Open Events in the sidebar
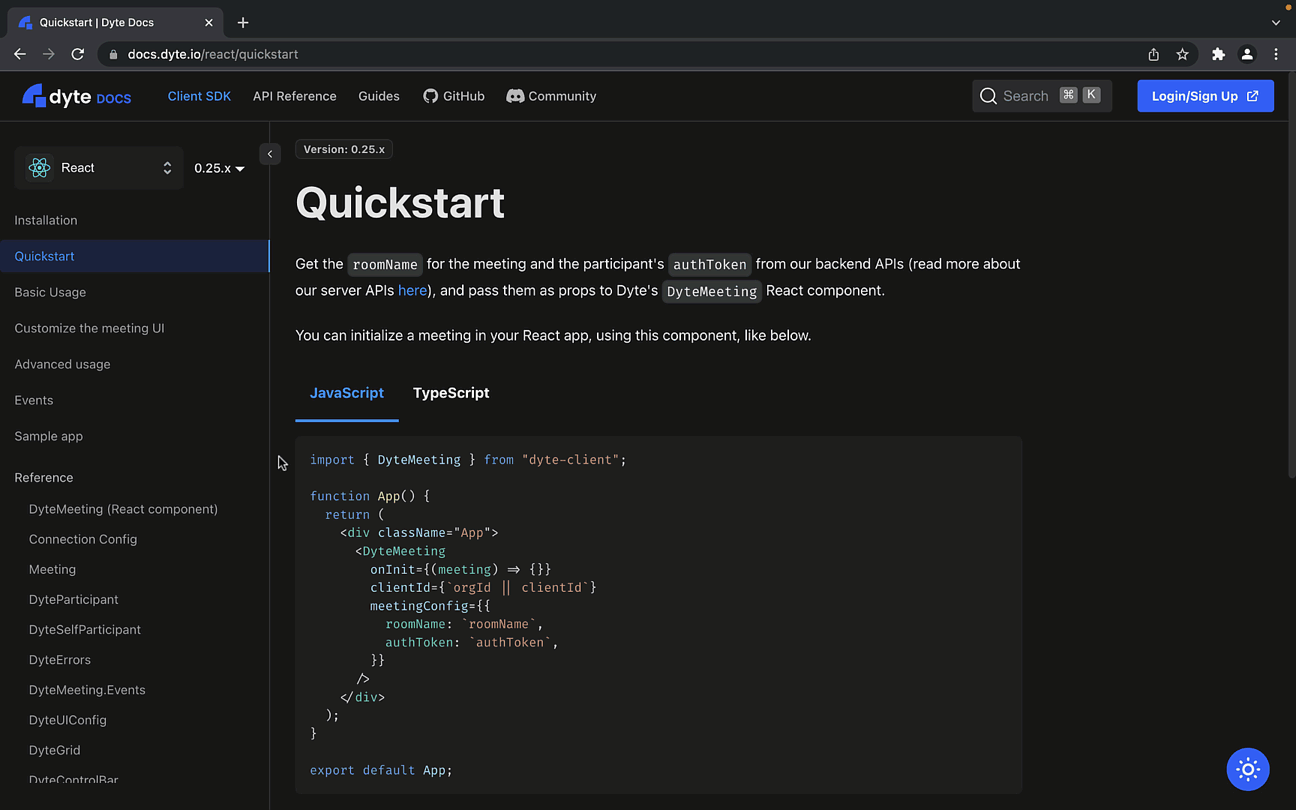 coord(34,400)
